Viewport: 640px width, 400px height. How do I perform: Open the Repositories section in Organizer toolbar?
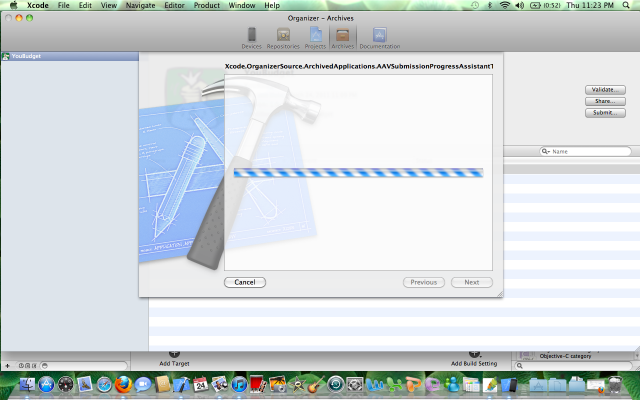[283, 38]
